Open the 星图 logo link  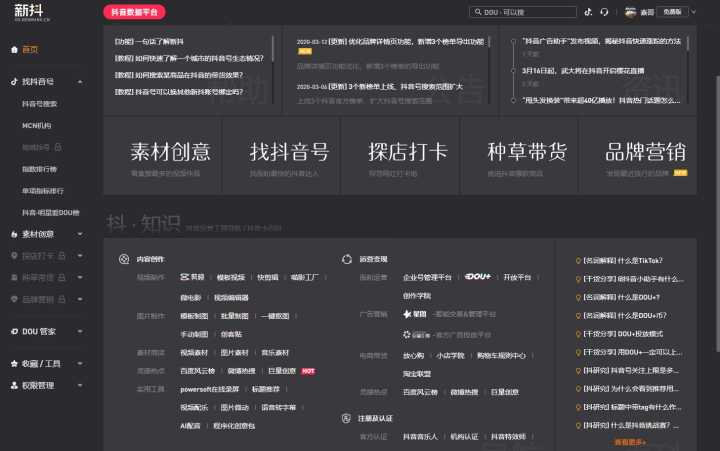(415, 314)
